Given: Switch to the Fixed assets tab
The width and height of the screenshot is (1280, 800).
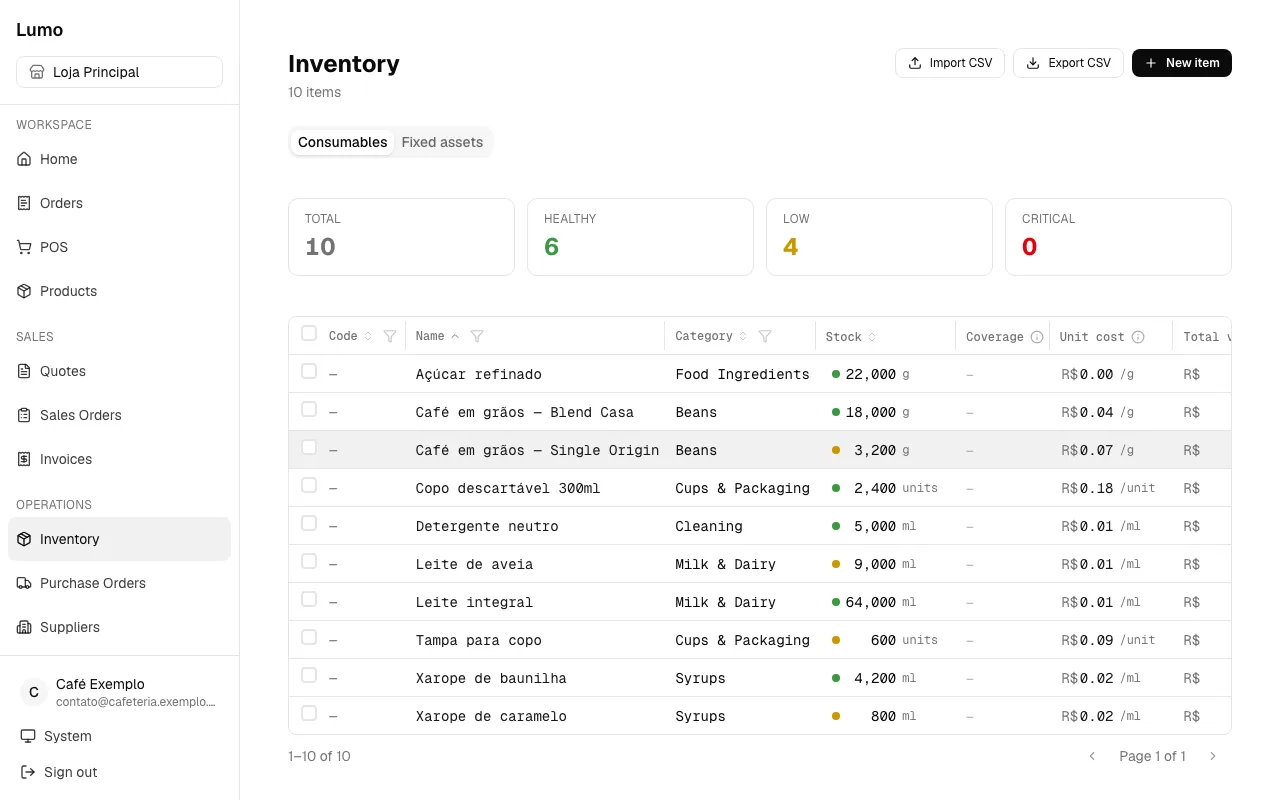Looking at the screenshot, I should coord(442,142).
